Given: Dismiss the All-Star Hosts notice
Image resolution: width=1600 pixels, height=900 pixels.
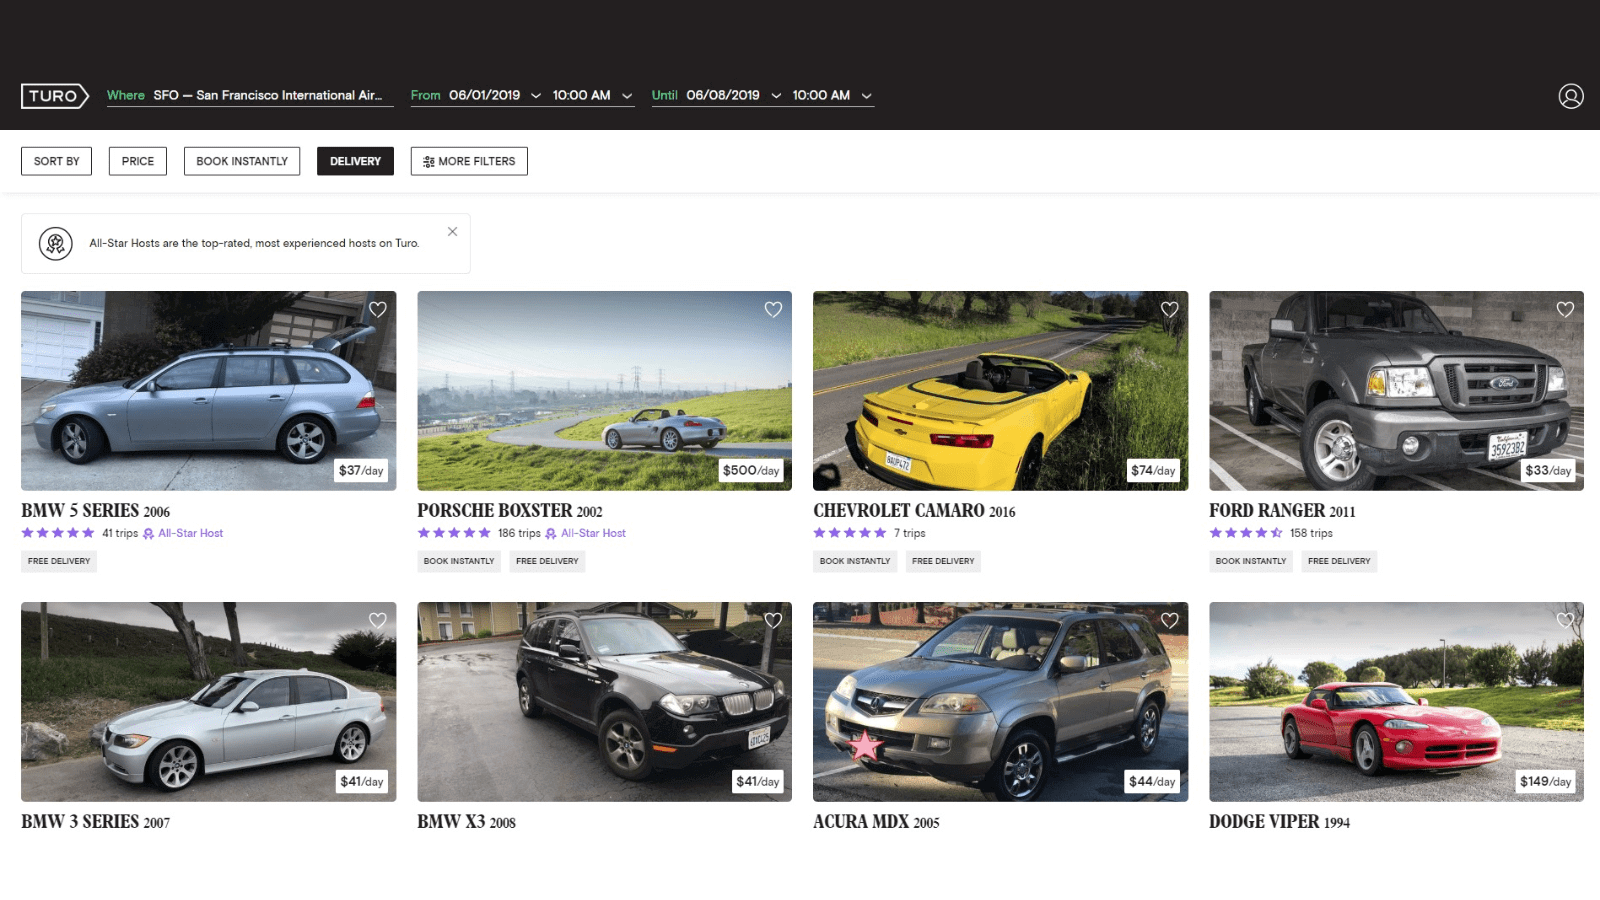Looking at the screenshot, I should 453,232.
